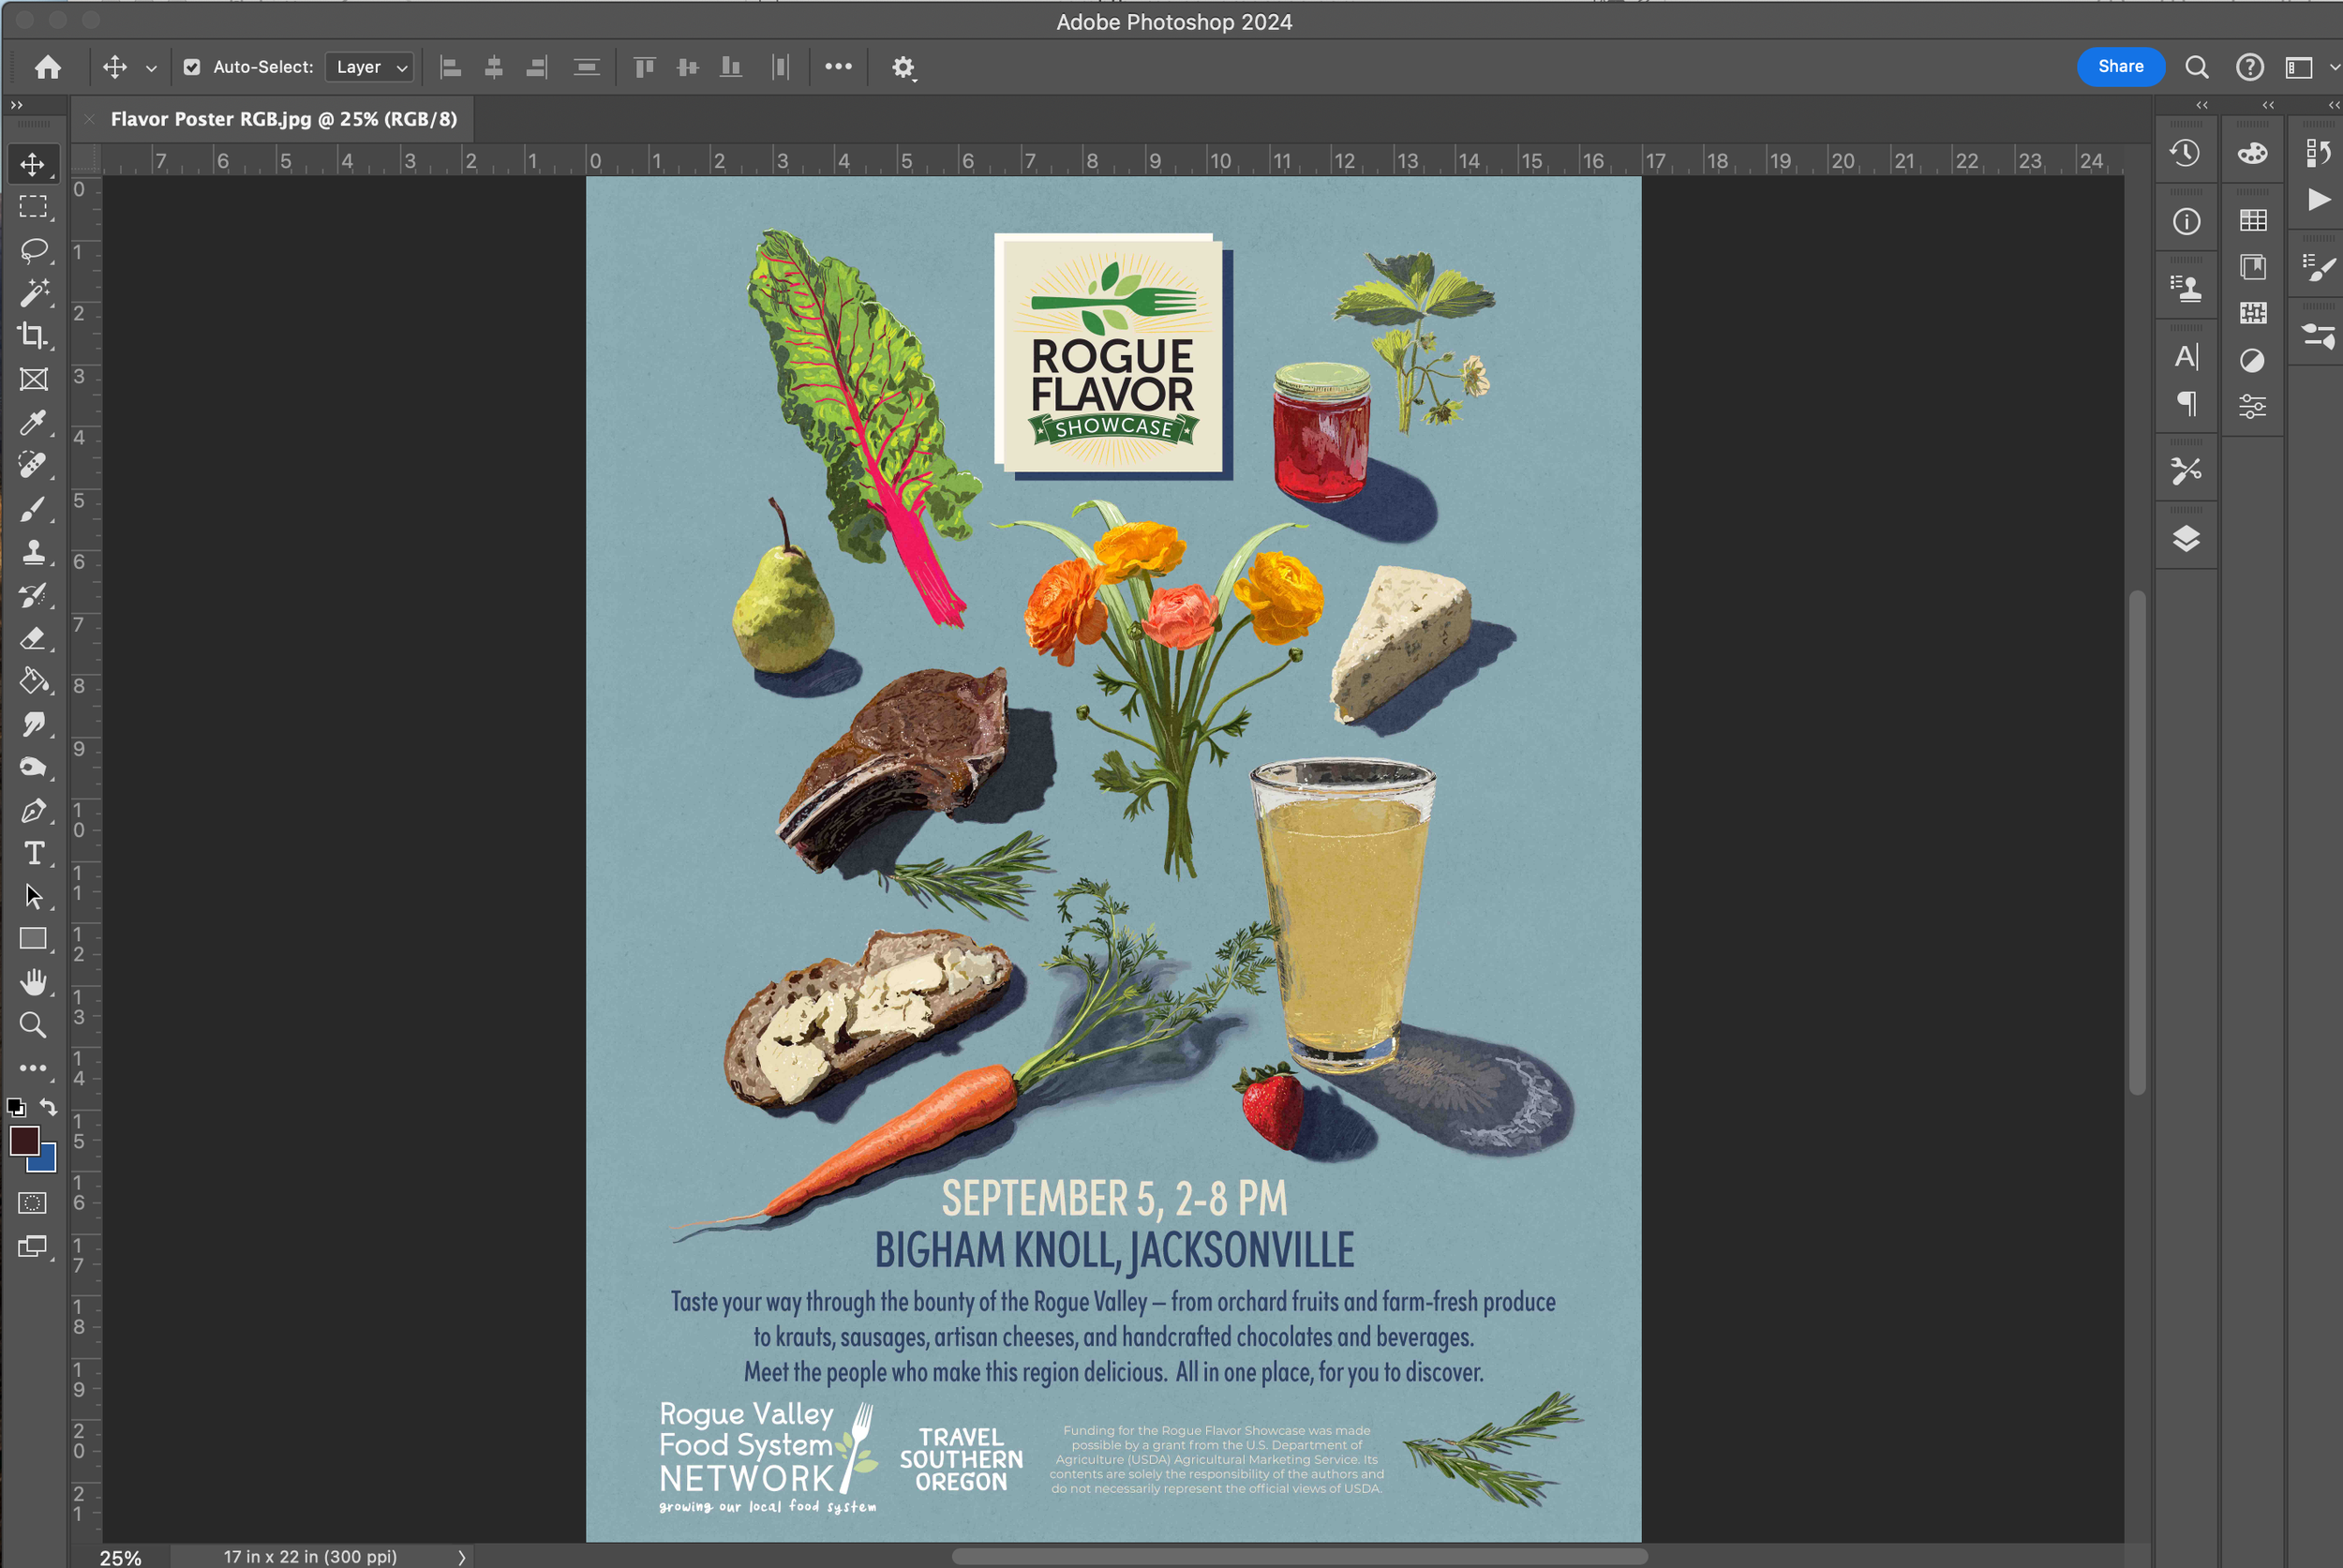Open move tool settings gear
Viewport: 2343px width, 1568px height.
pos(903,67)
